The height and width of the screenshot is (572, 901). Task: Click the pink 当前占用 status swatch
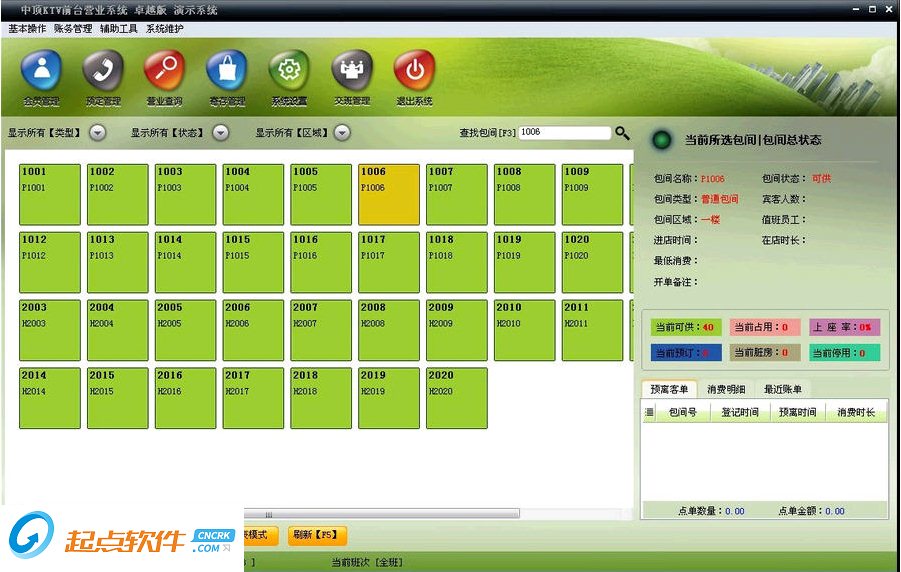tap(765, 327)
